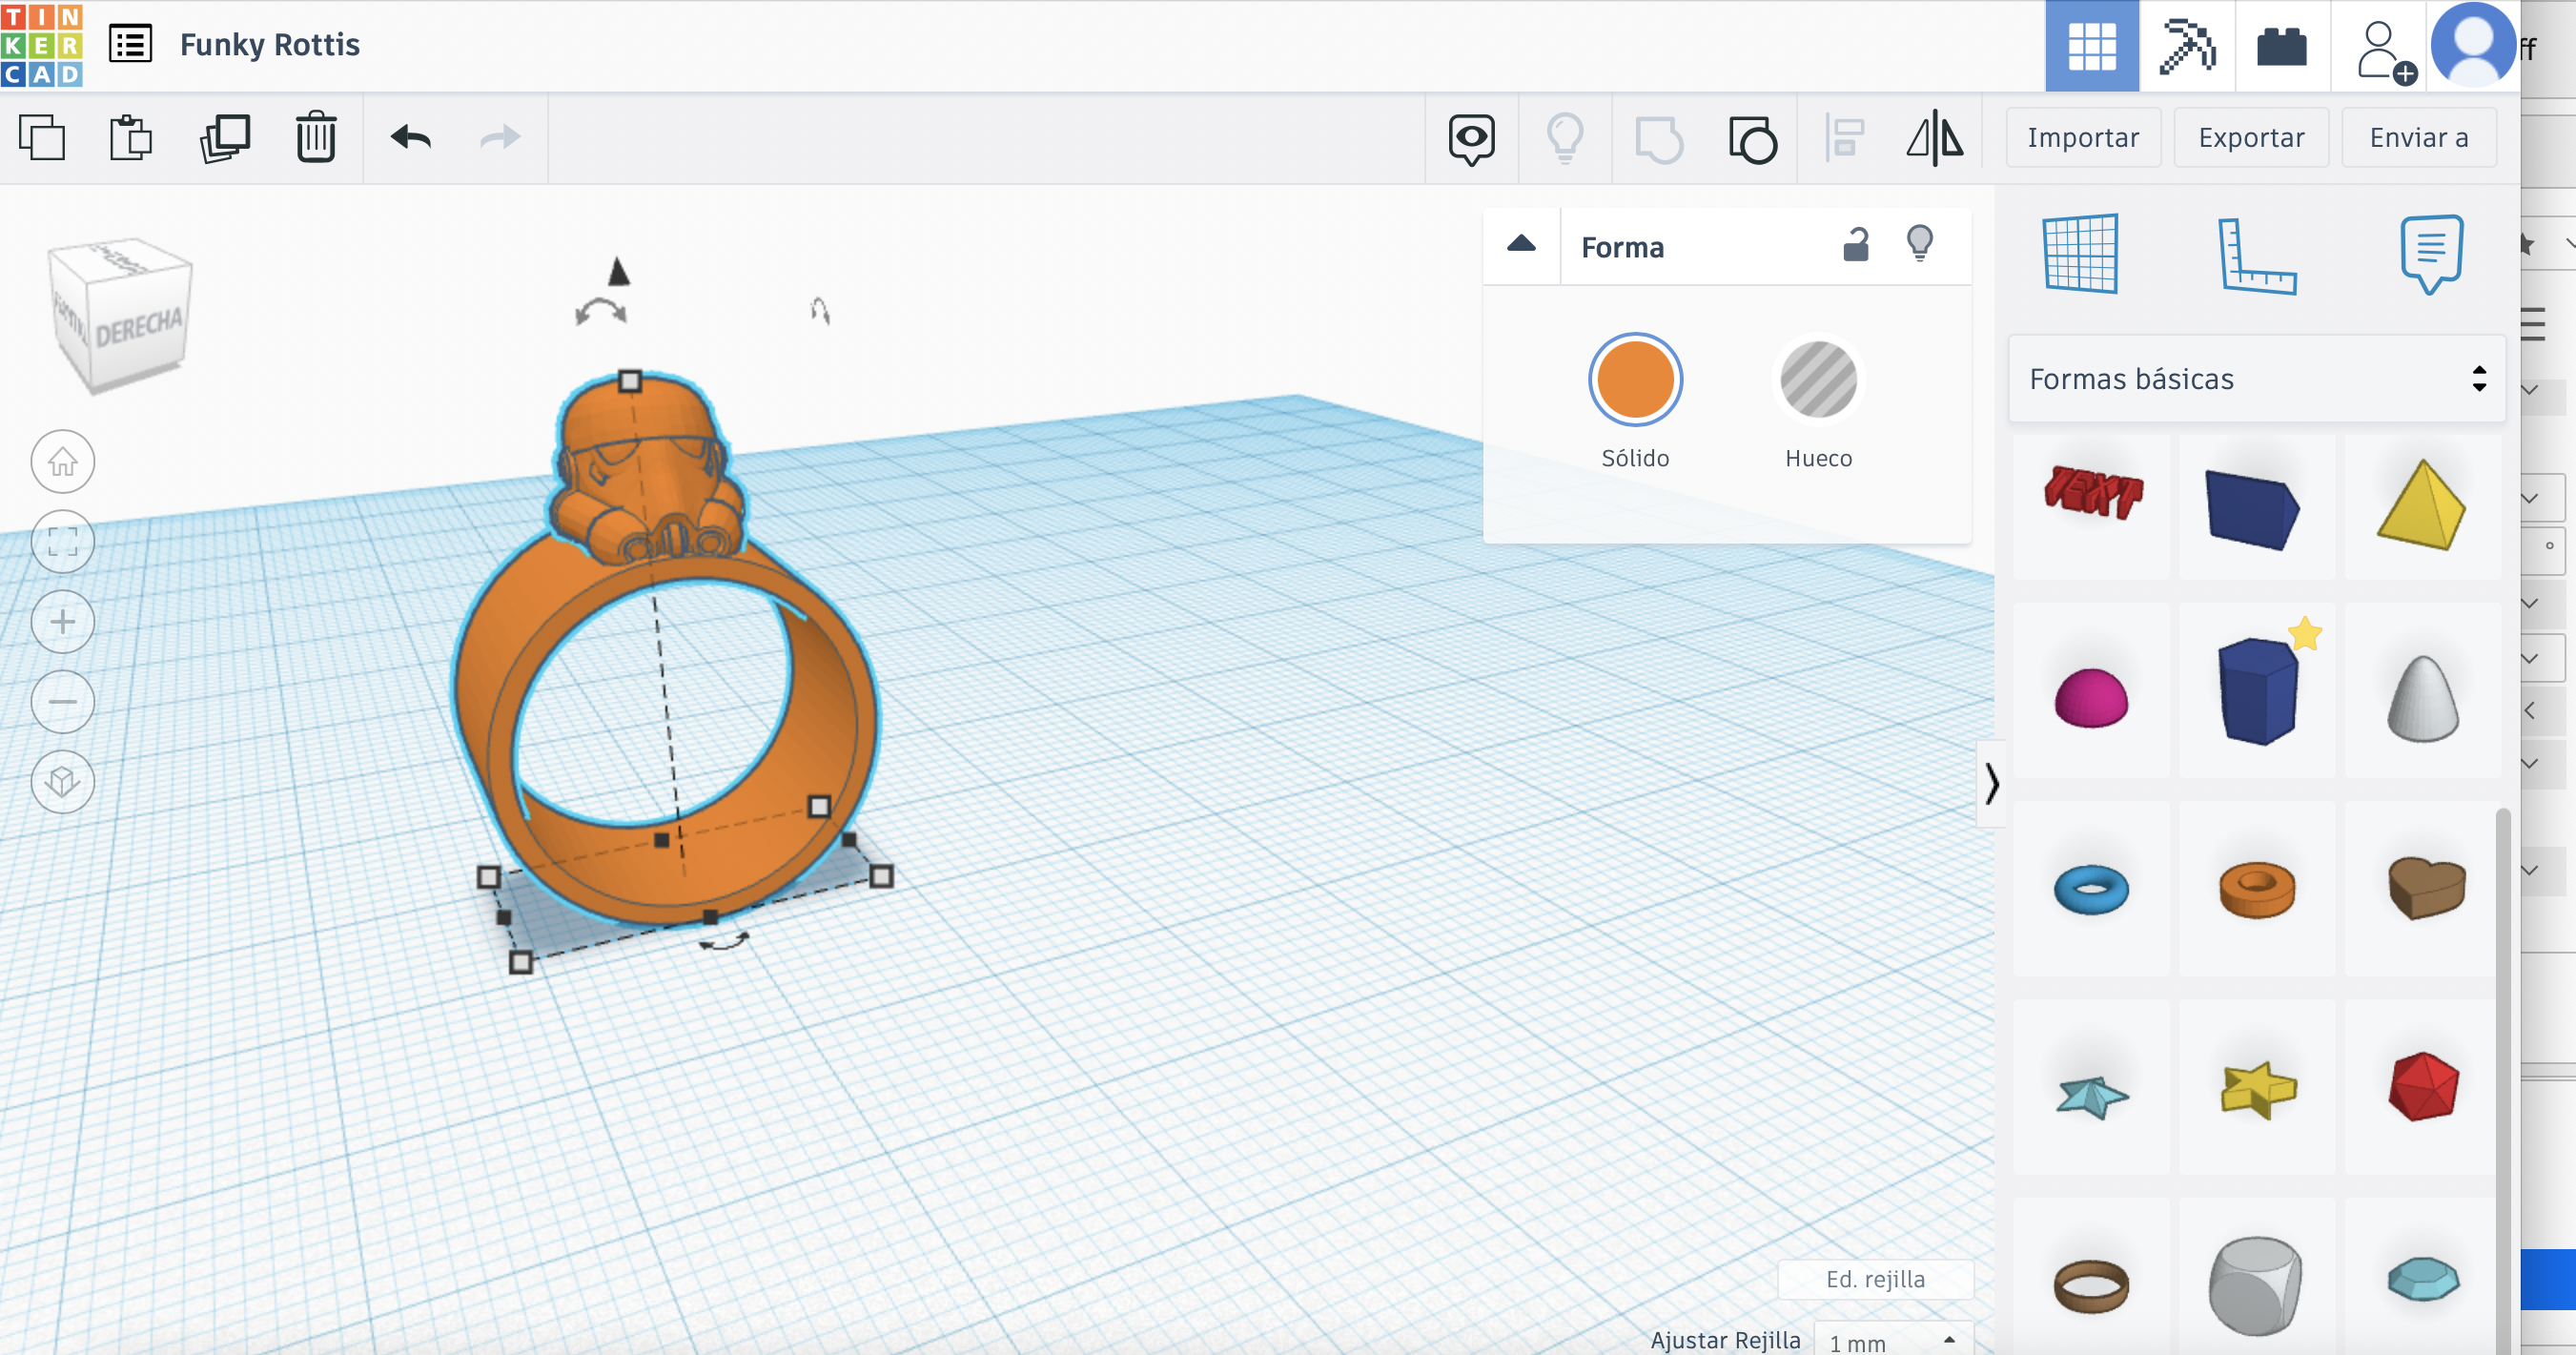Group the selected shapes

pos(1659,139)
